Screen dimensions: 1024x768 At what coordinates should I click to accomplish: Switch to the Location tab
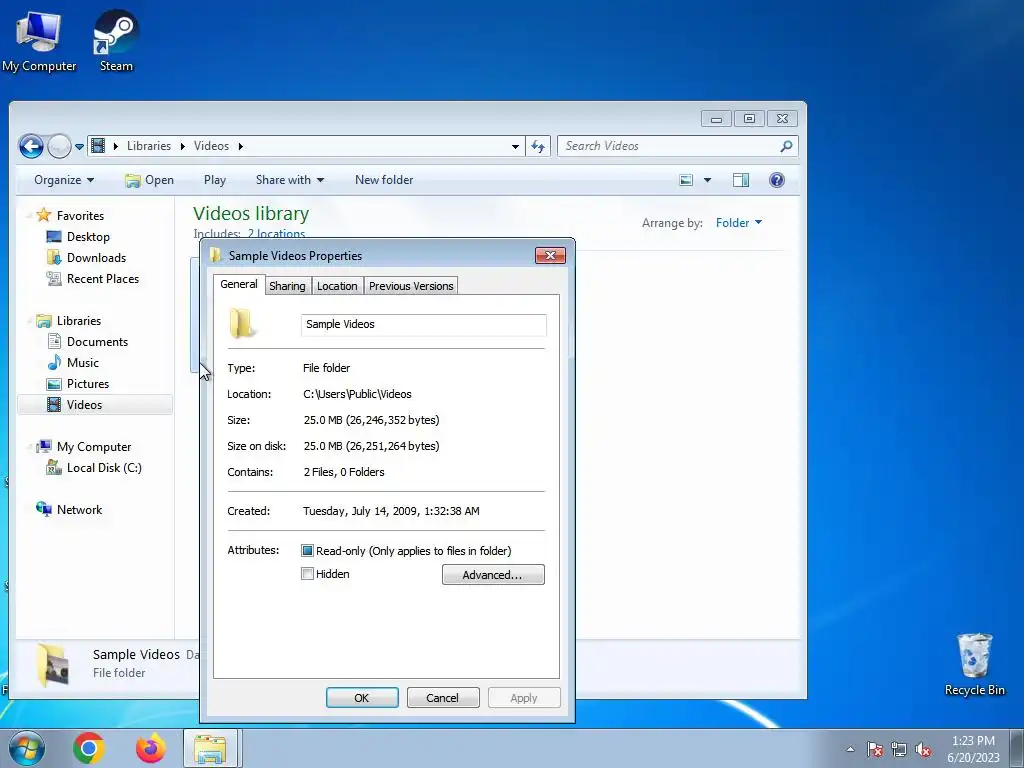[337, 286]
